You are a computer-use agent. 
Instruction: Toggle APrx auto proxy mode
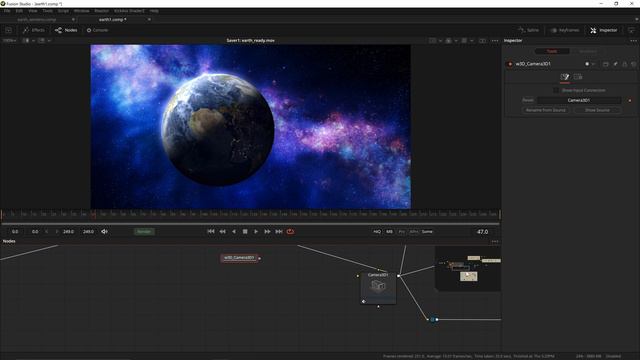pyautogui.click(x=414, y=231)
